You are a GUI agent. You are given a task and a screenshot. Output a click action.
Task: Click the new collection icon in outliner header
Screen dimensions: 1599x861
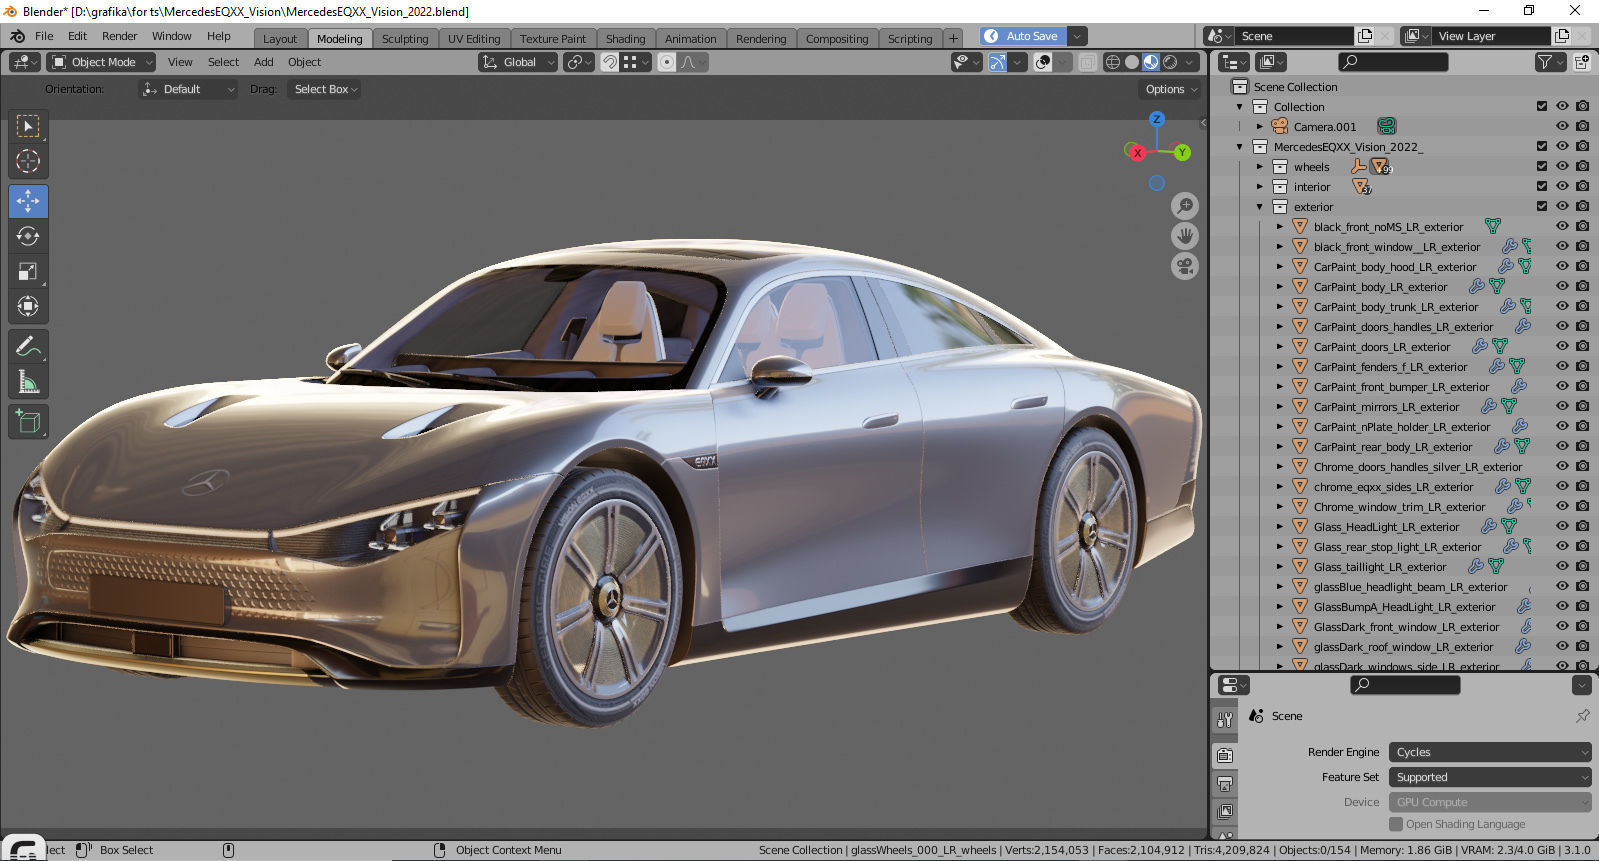pyautogui.click(x=1582, y=62)
